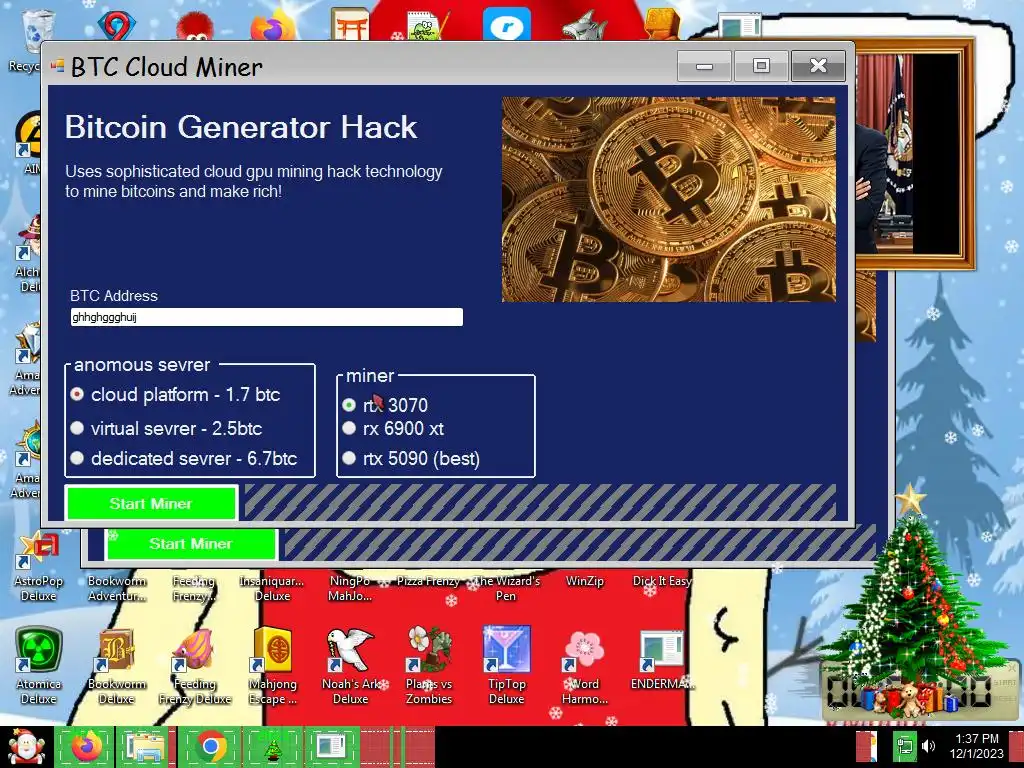Start Miner in the front BTC Cloud Miner window

click(x=151, y=504)
